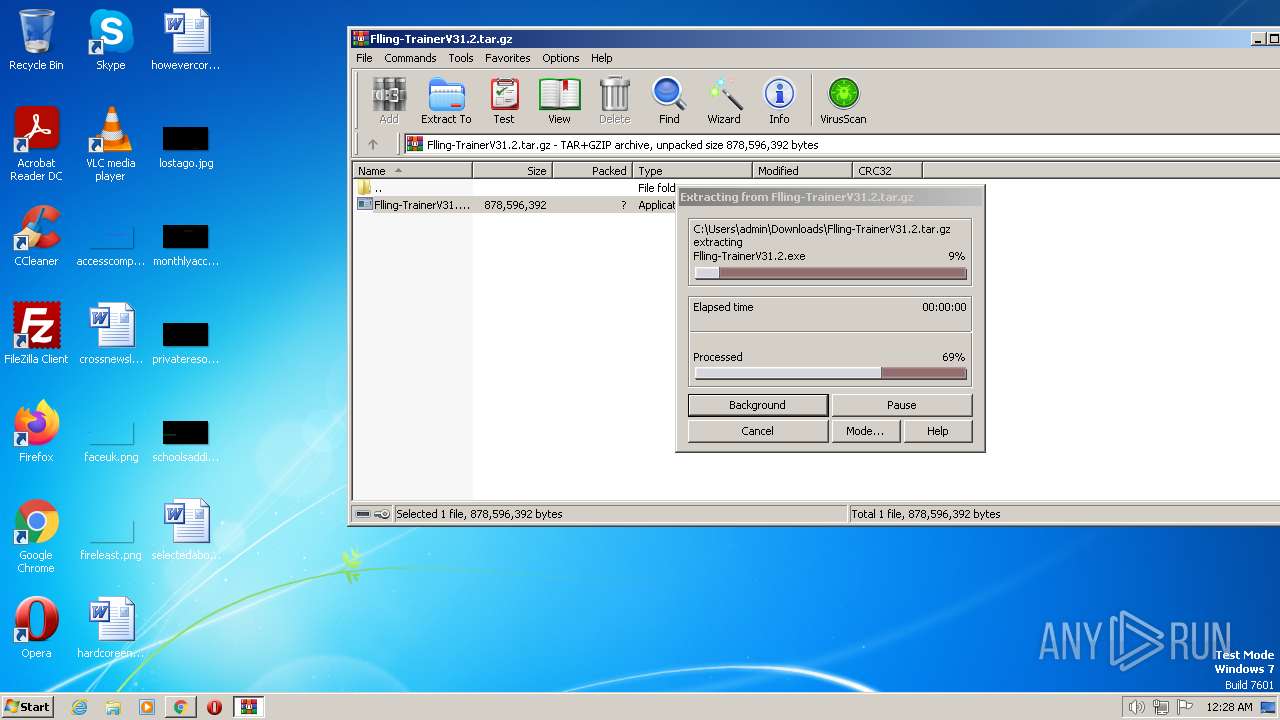Cancel the extraction
This screenshot has width=1280, height=720.
[757, 431]
